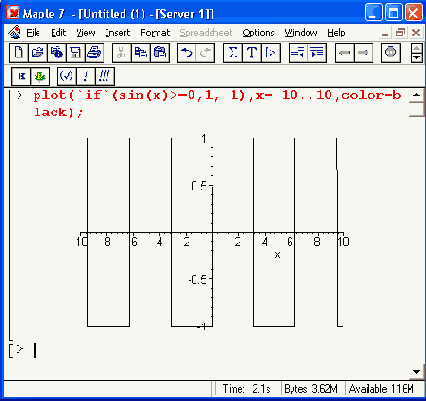The width and height of the screenshot is (426, 401).
Task: Open the Format menu
Action: click(x=155, y=33)
